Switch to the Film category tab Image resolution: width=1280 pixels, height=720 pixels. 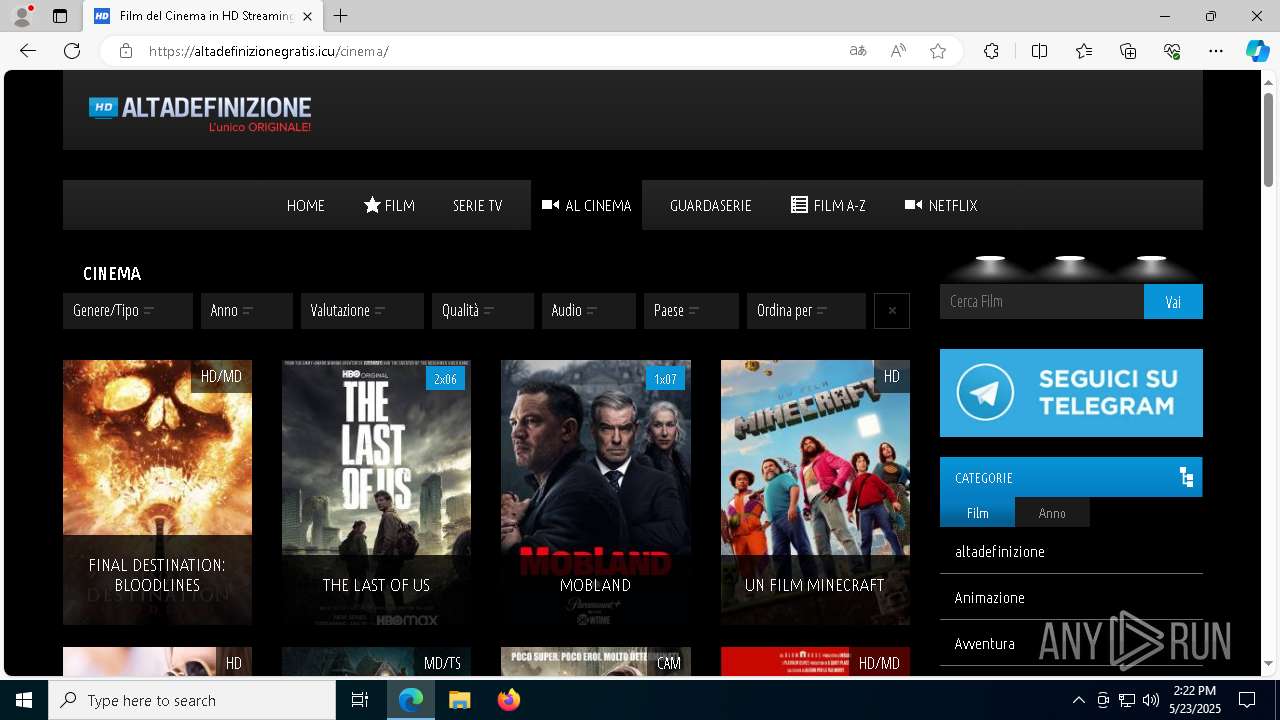[977, 512]
